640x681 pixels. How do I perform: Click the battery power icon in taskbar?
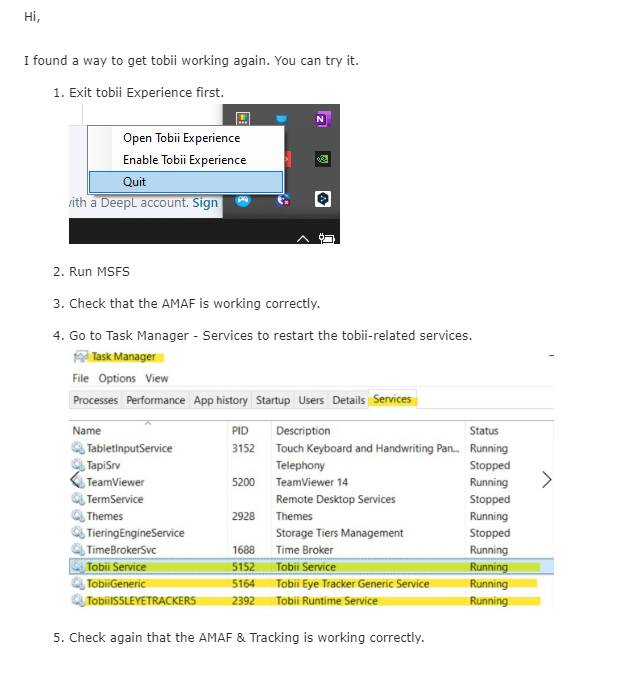327,238
